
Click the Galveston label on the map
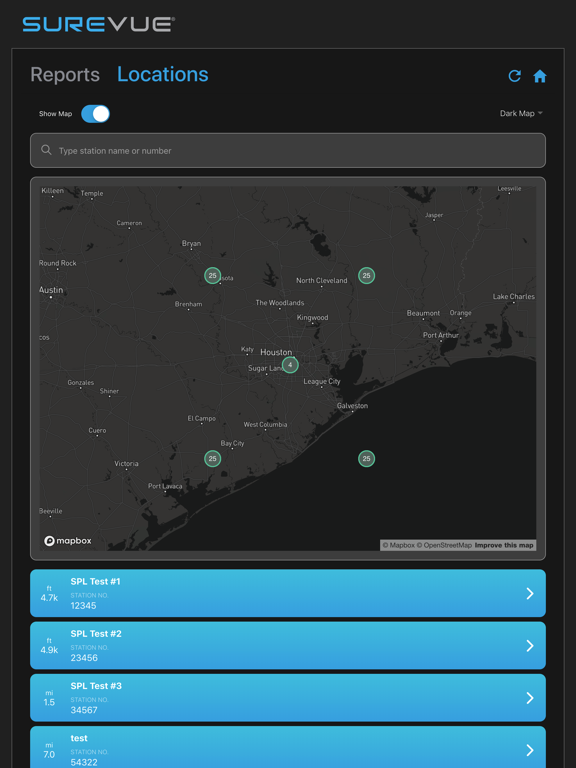[352, 406]
